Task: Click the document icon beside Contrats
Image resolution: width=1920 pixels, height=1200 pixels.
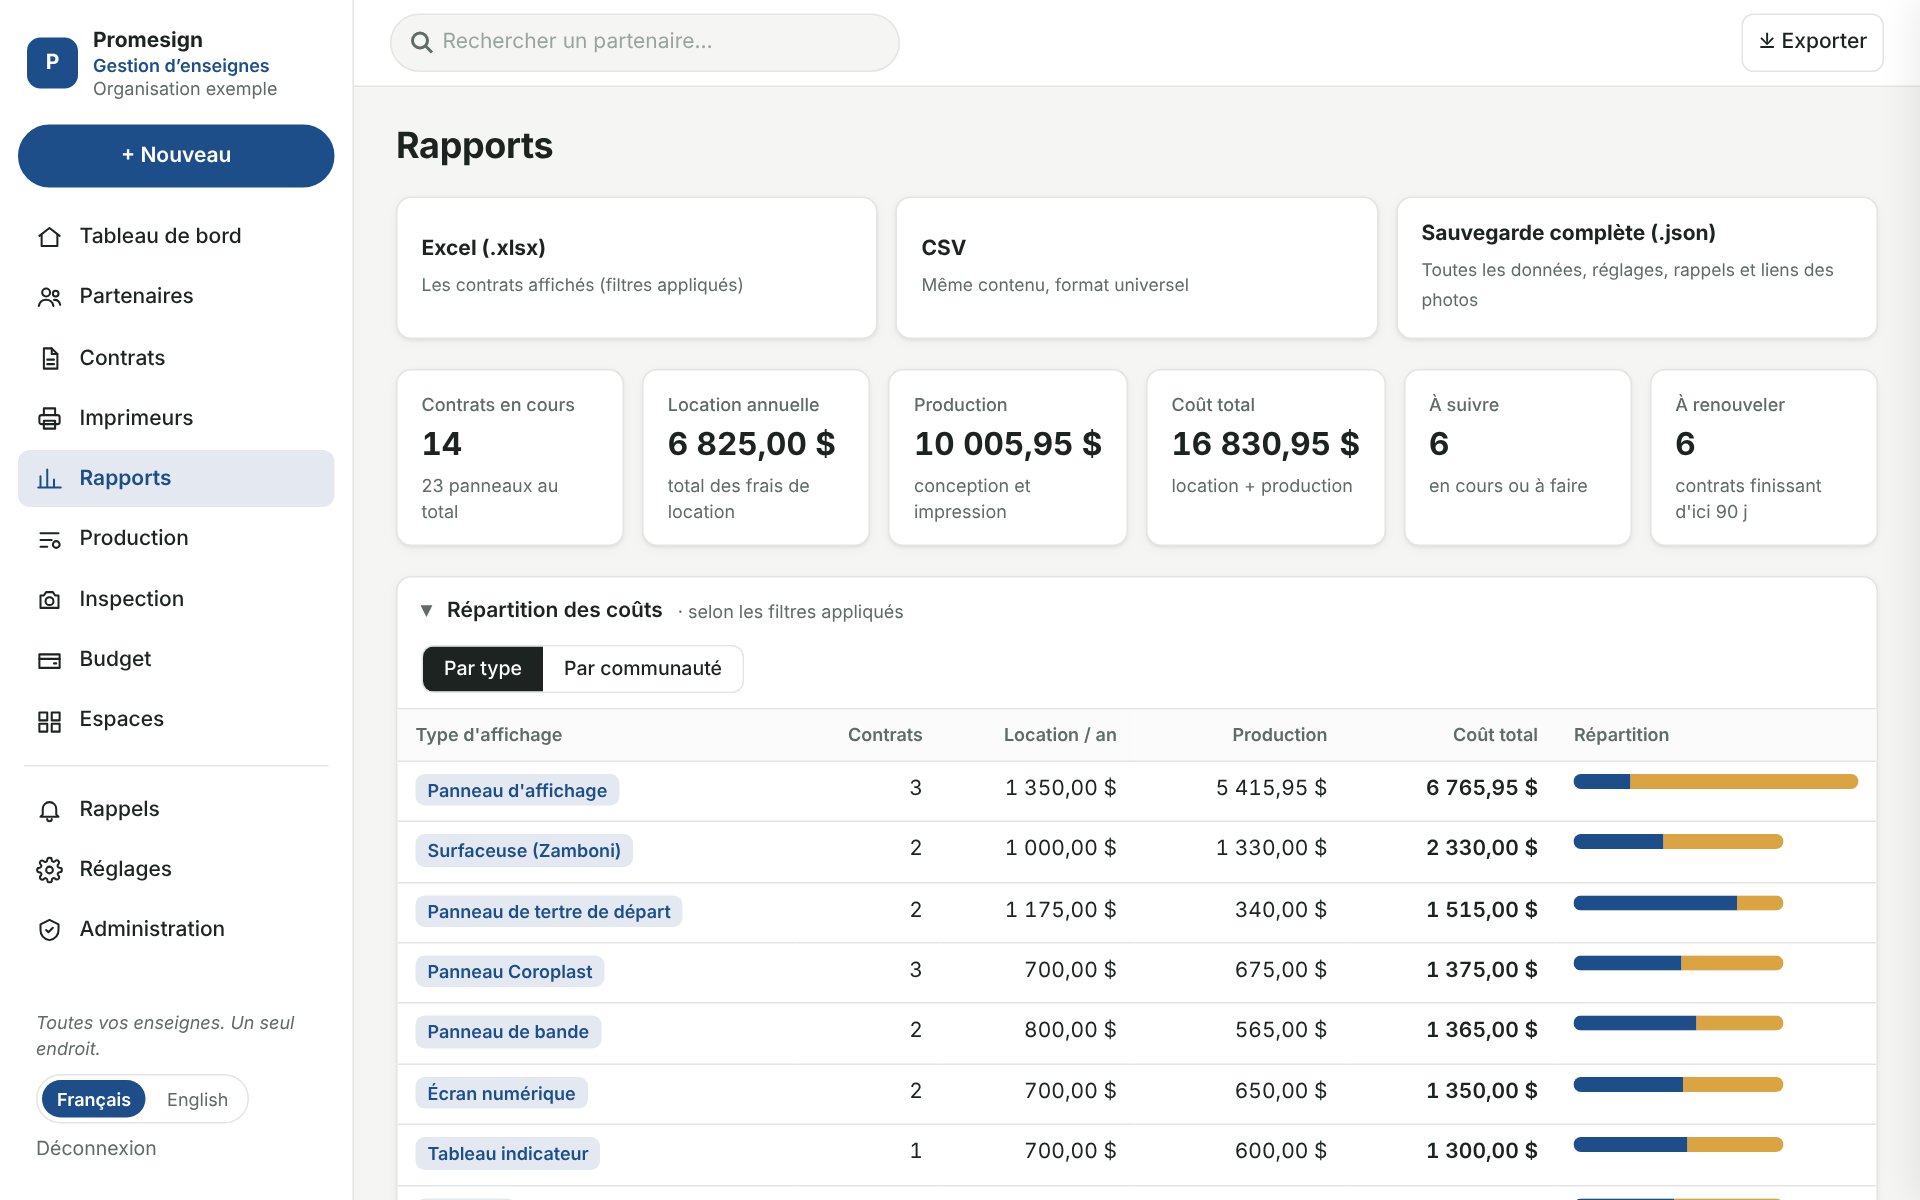Action: coord(49,358)
